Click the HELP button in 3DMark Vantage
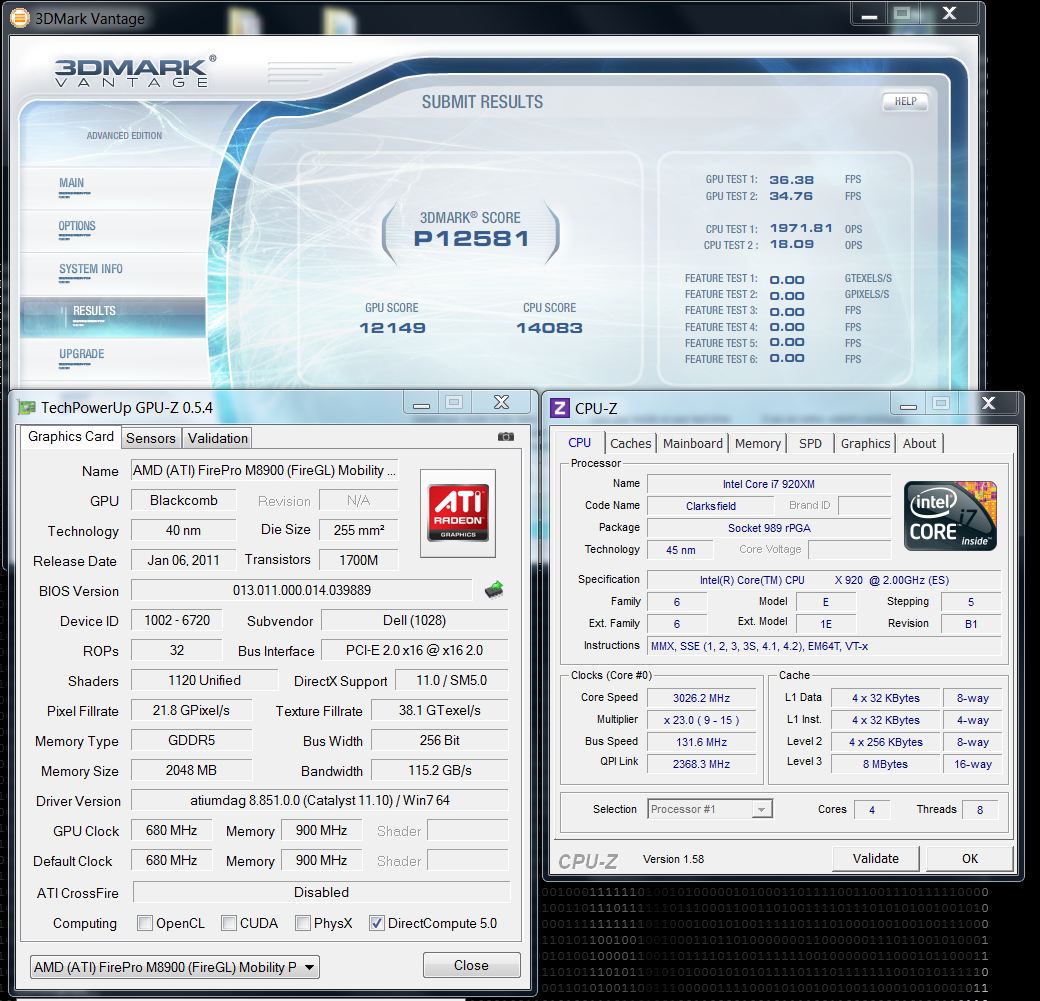Image resolution: width=1040 pixels, height=1001 pixels. (905, 101)
